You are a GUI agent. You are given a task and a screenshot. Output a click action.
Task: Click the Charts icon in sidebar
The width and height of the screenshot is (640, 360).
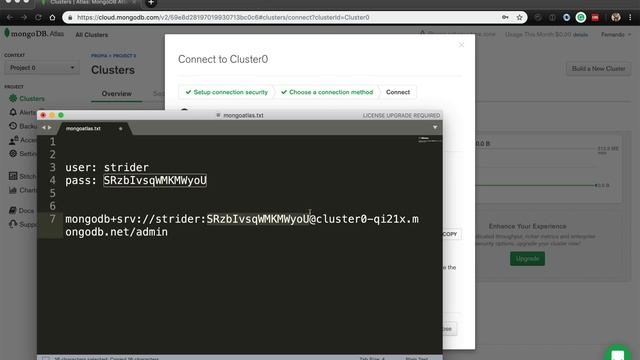point(13,190)
